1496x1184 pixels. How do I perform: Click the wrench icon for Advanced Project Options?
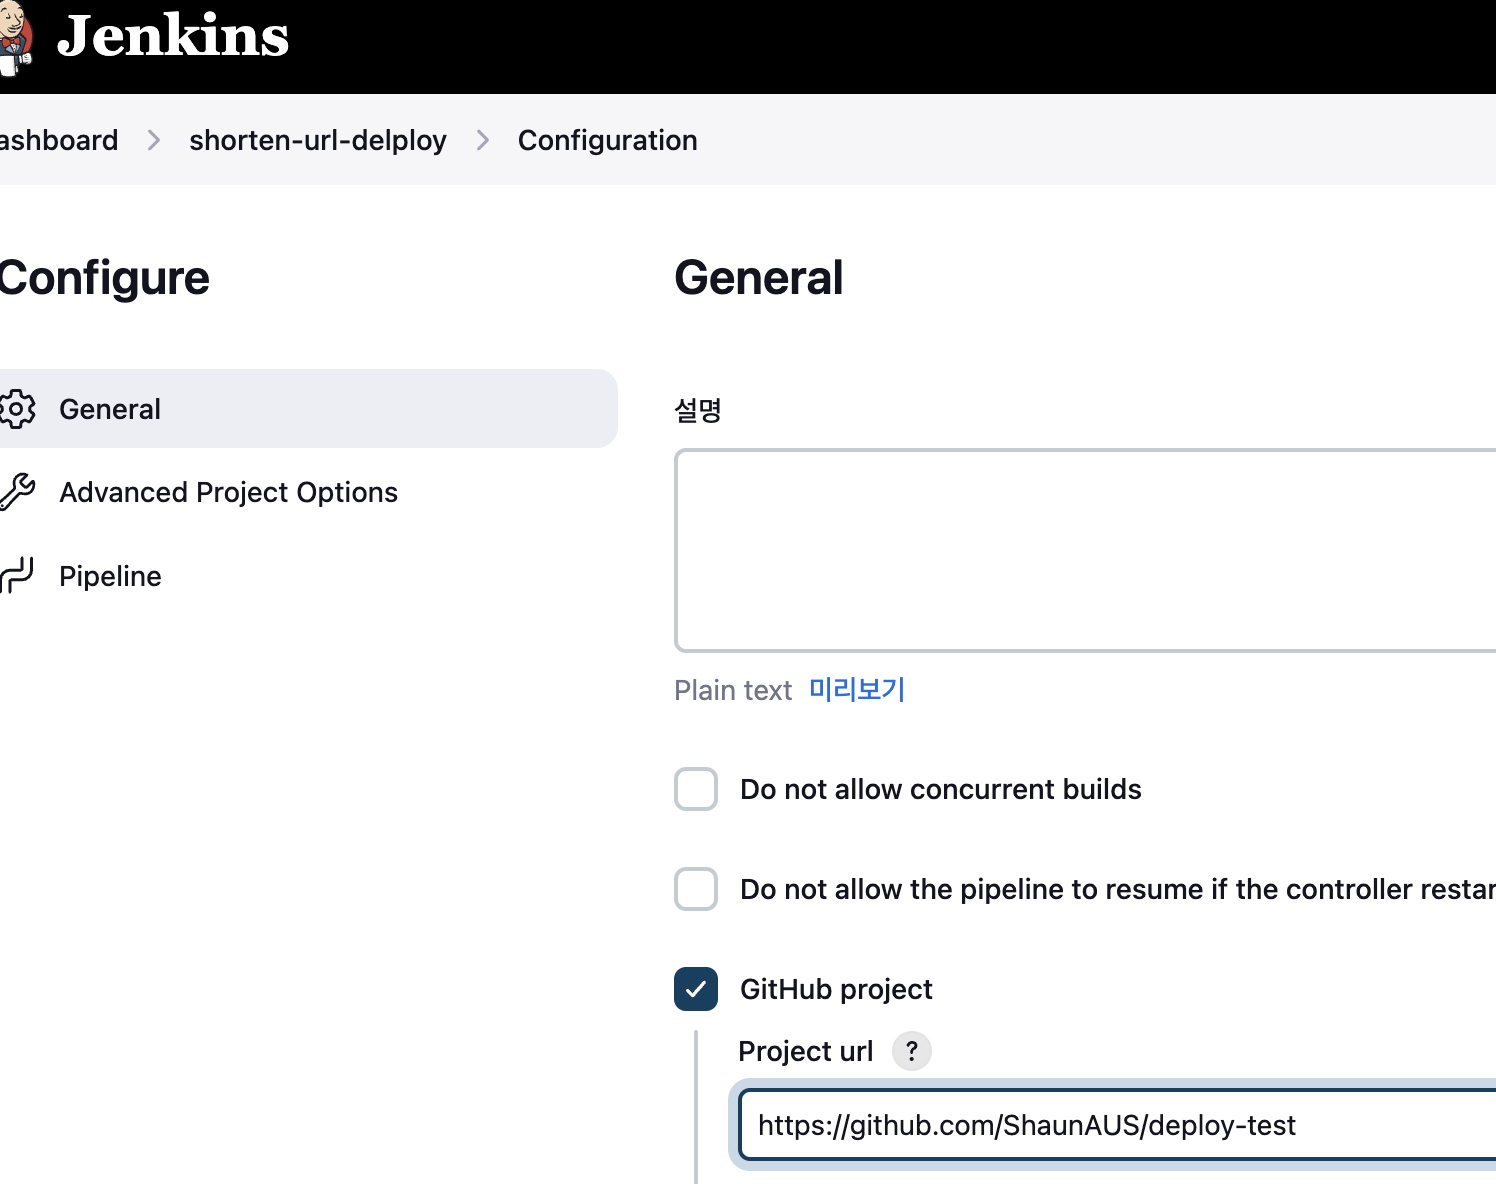[x=17, y=492]
